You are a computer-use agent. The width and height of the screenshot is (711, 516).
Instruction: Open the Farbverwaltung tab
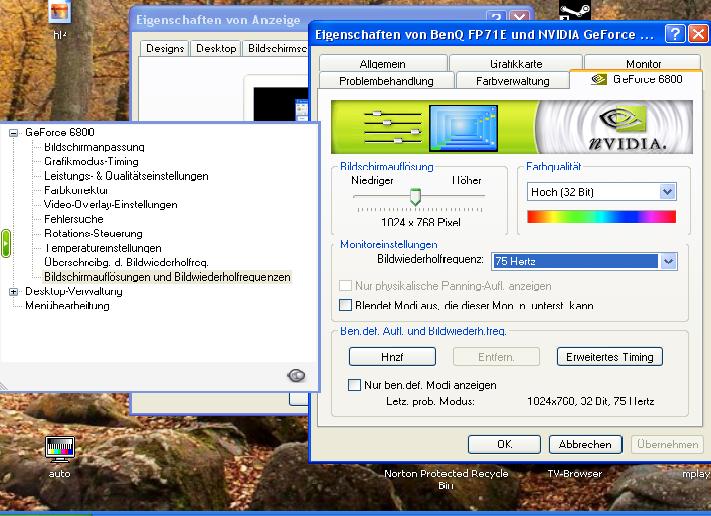point(512,81)
